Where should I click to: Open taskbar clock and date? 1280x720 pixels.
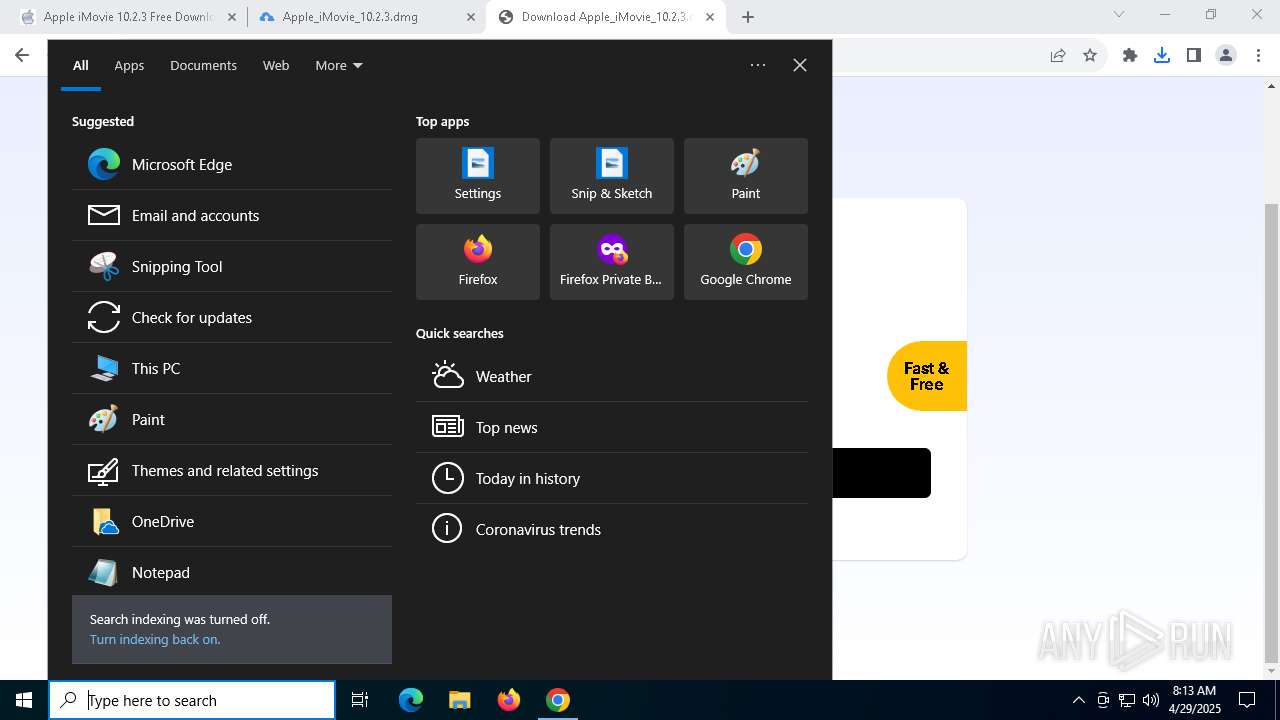1194,700
